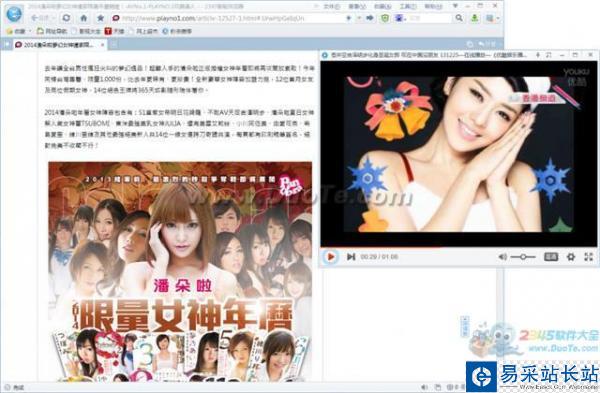
Task: Click the forward arrow beside the address bar
Action: [x=370, y=18]
